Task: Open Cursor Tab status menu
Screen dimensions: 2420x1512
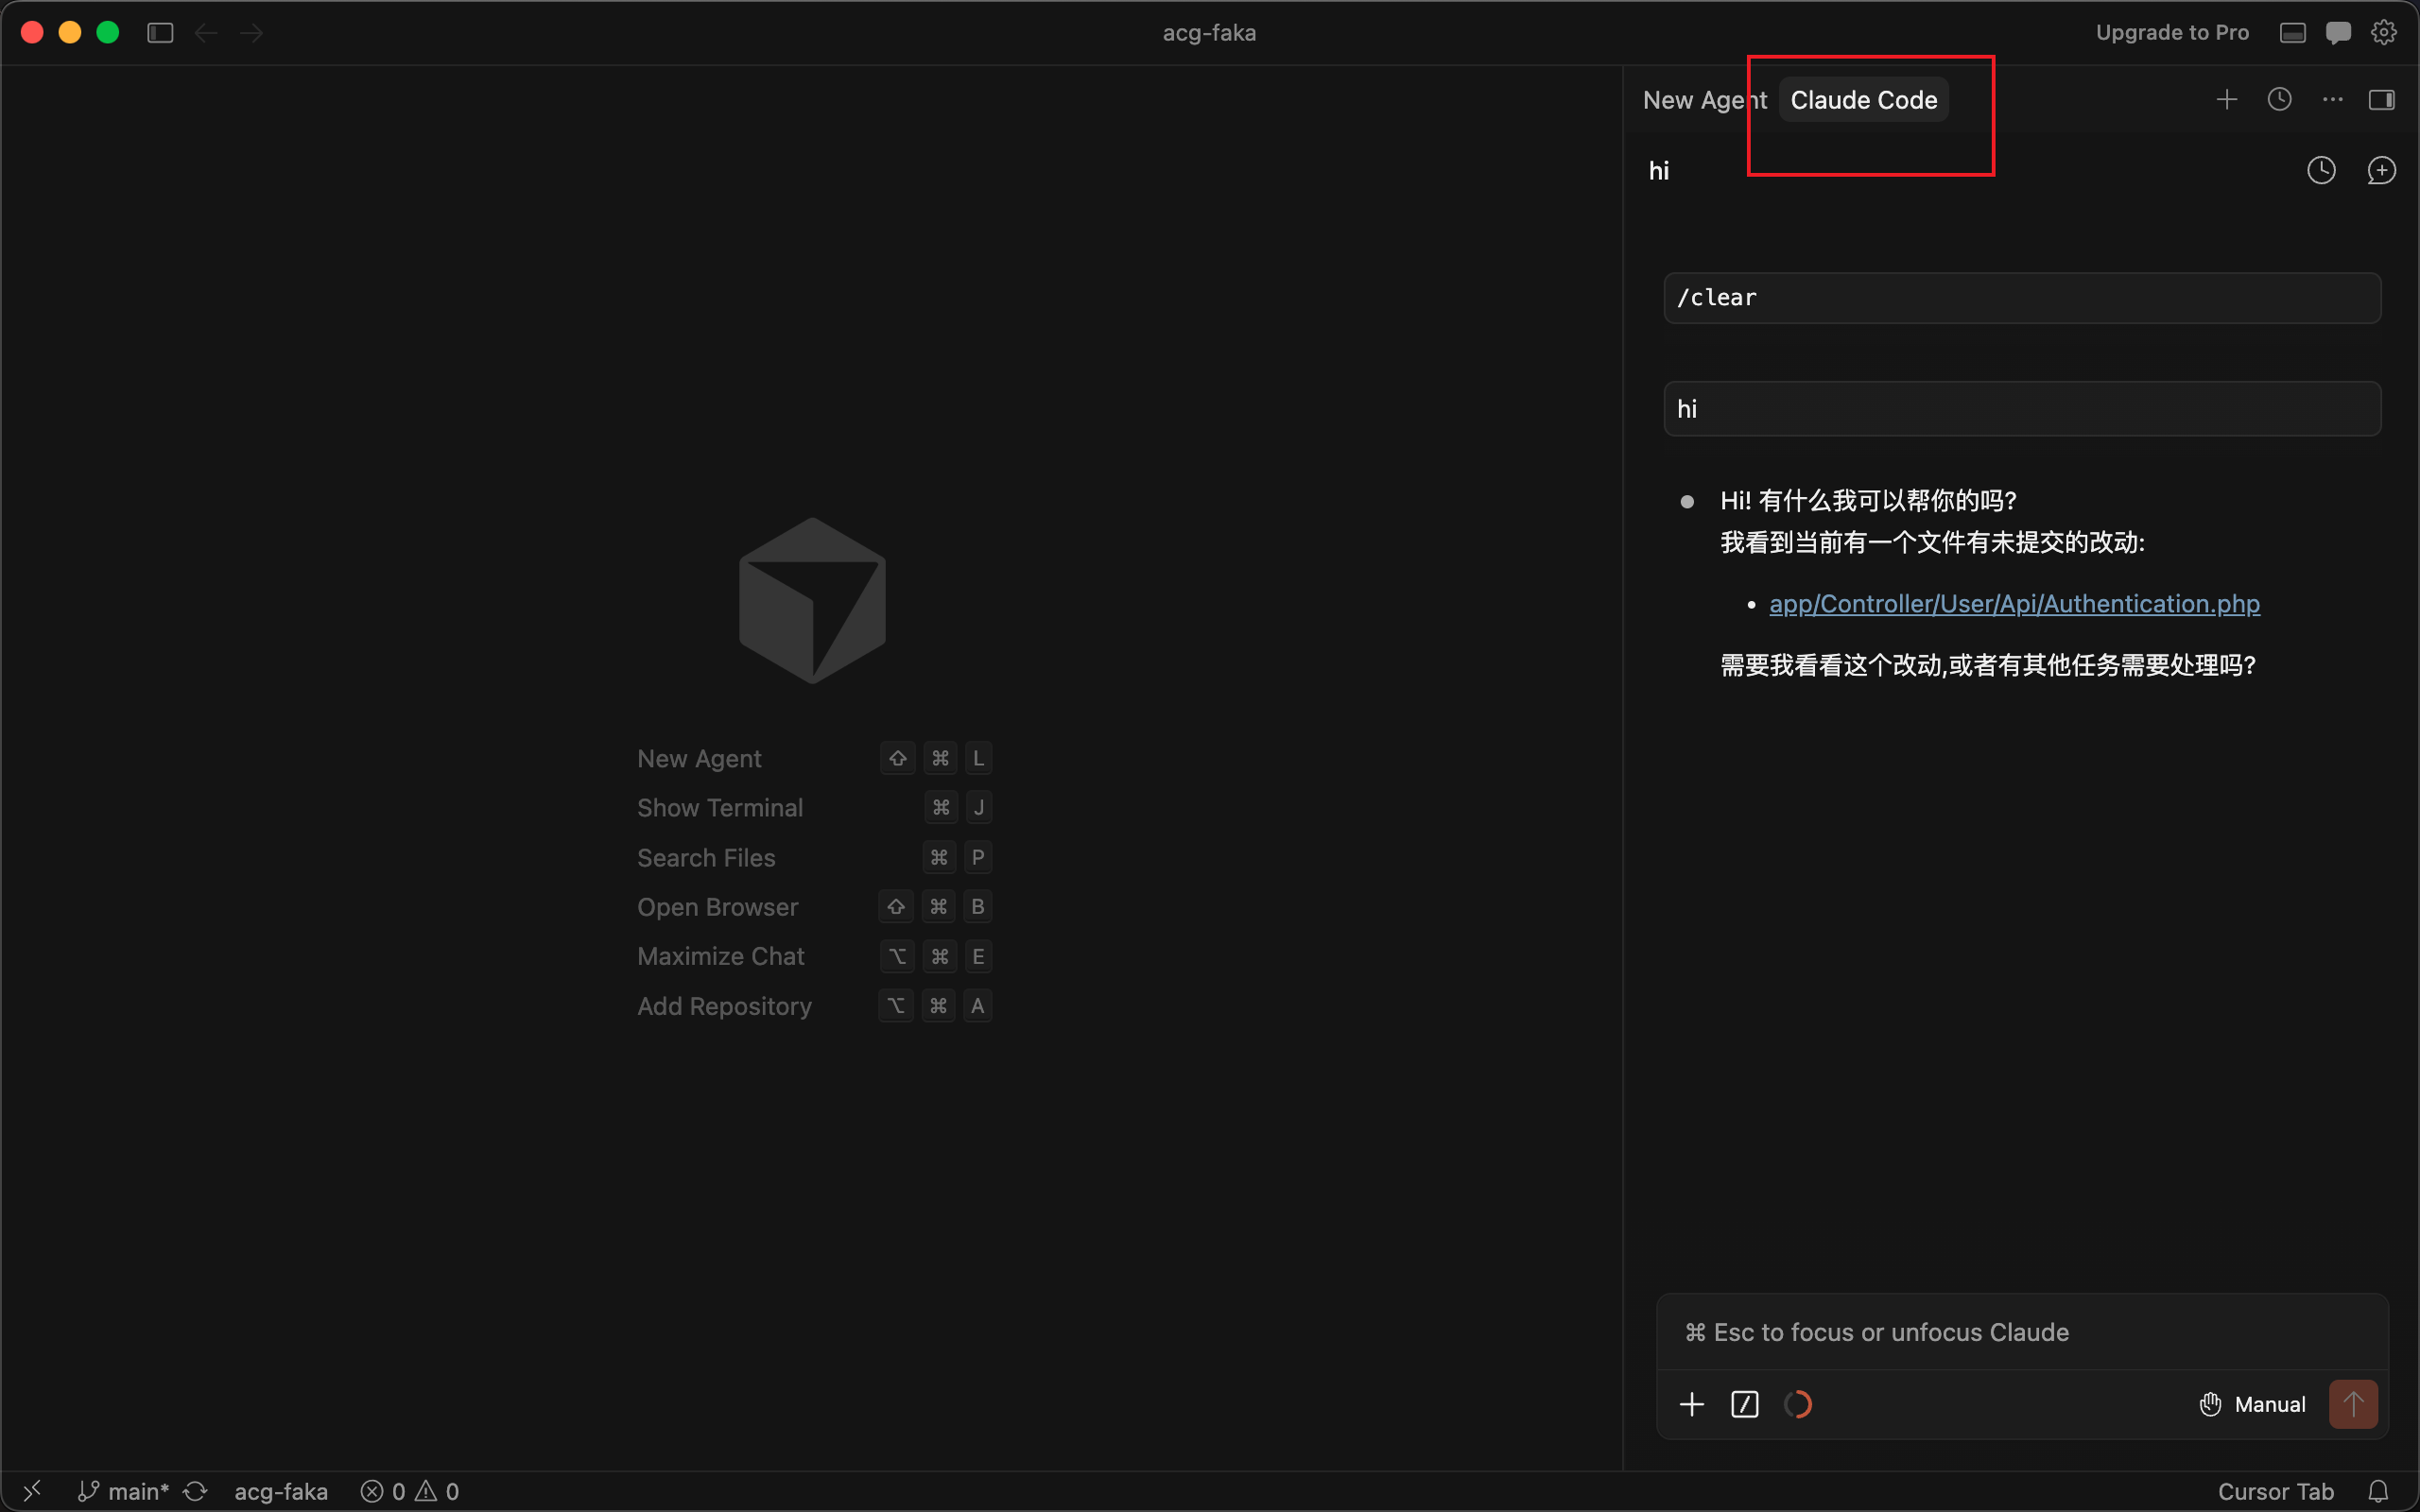Action: 2275,1491
